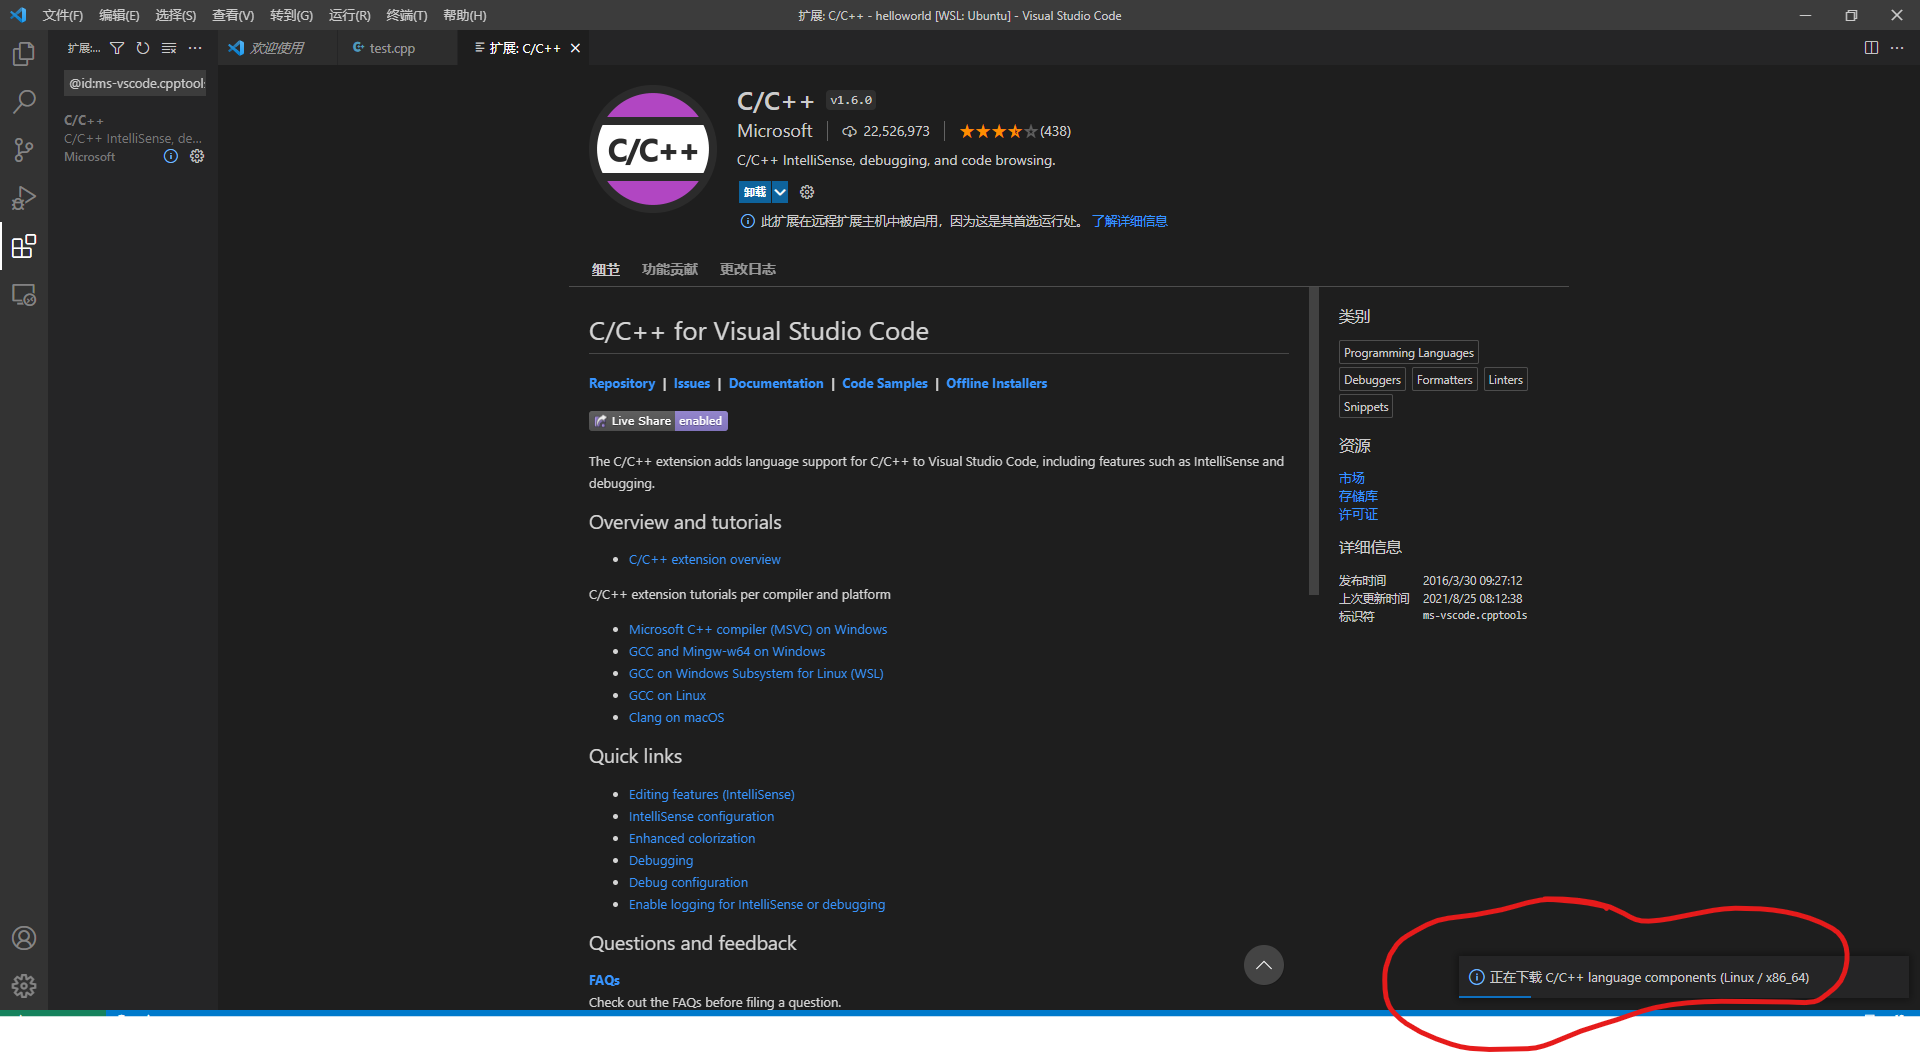Screen dimensions: 1920x1056
Task: Click info icon on C/C++ list item
Action: tap(171, 156)
